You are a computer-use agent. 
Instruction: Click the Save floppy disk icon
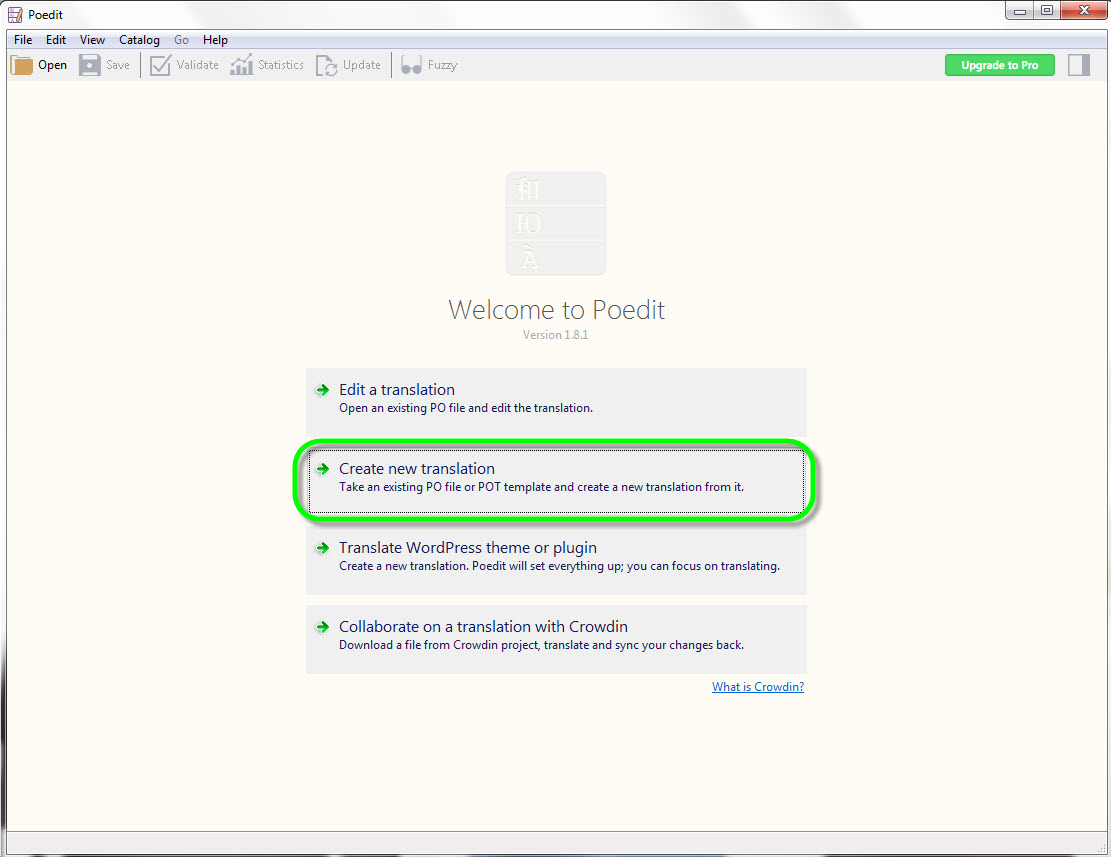point(90,65)
